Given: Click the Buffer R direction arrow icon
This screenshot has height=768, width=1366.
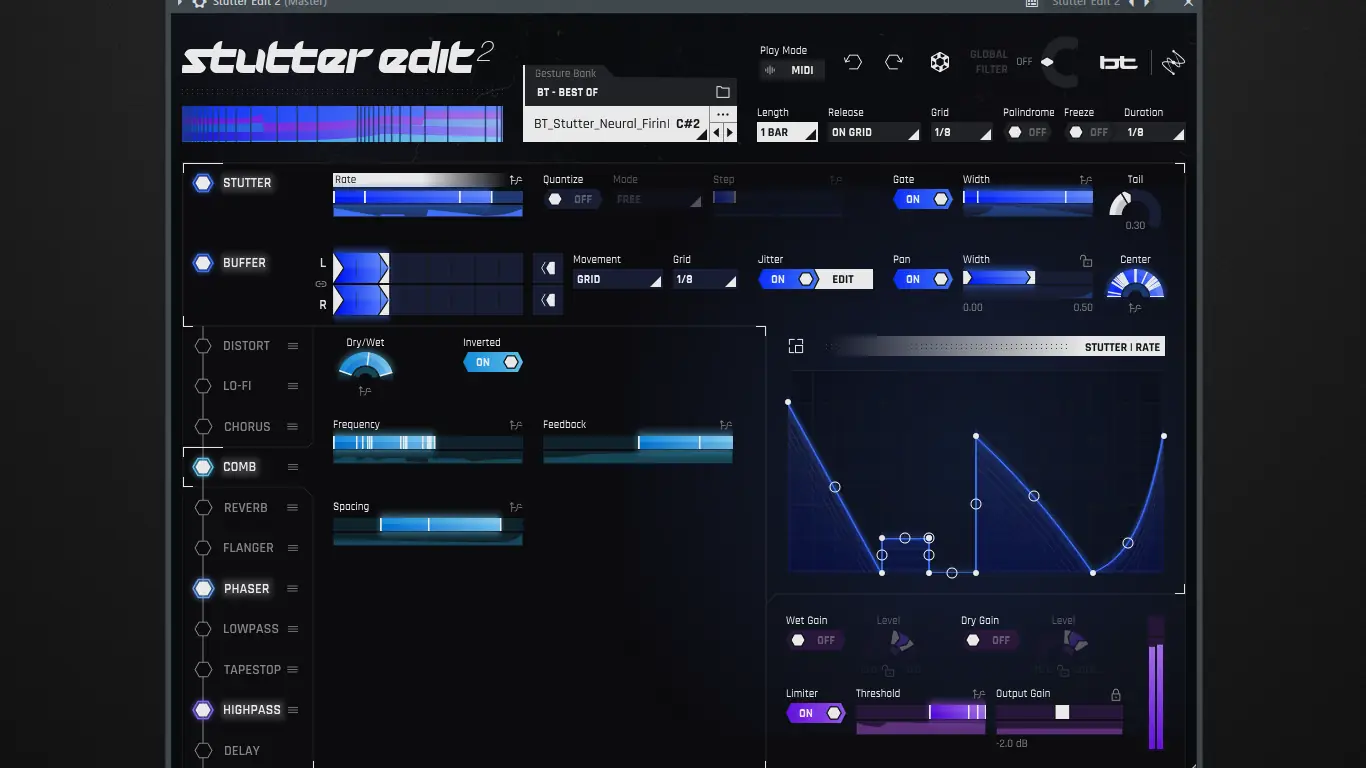Looking at the screenshot, I should (548, 300).
